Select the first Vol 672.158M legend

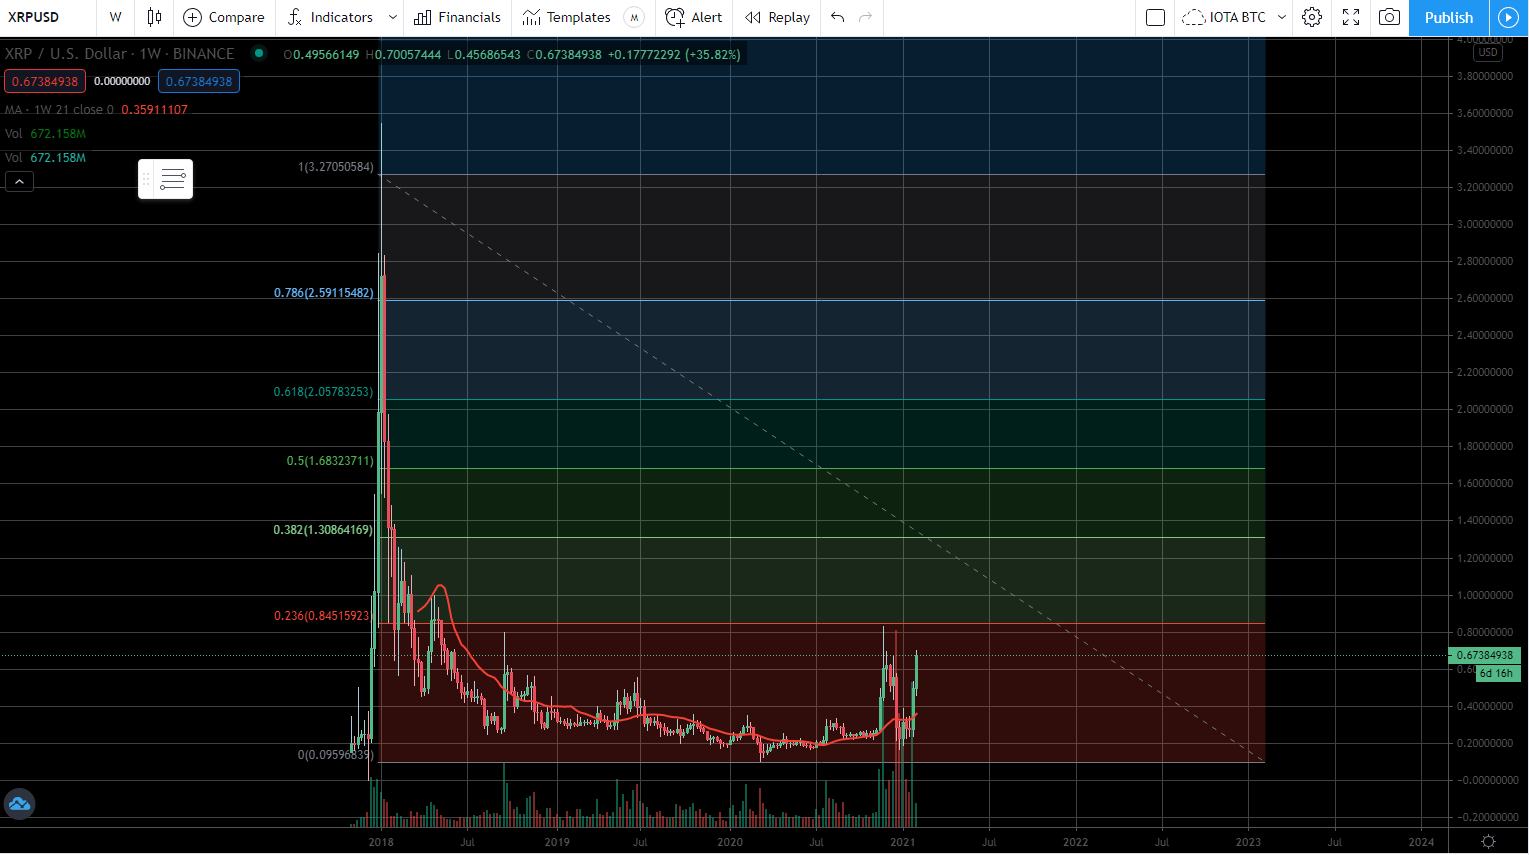[45, 133]
